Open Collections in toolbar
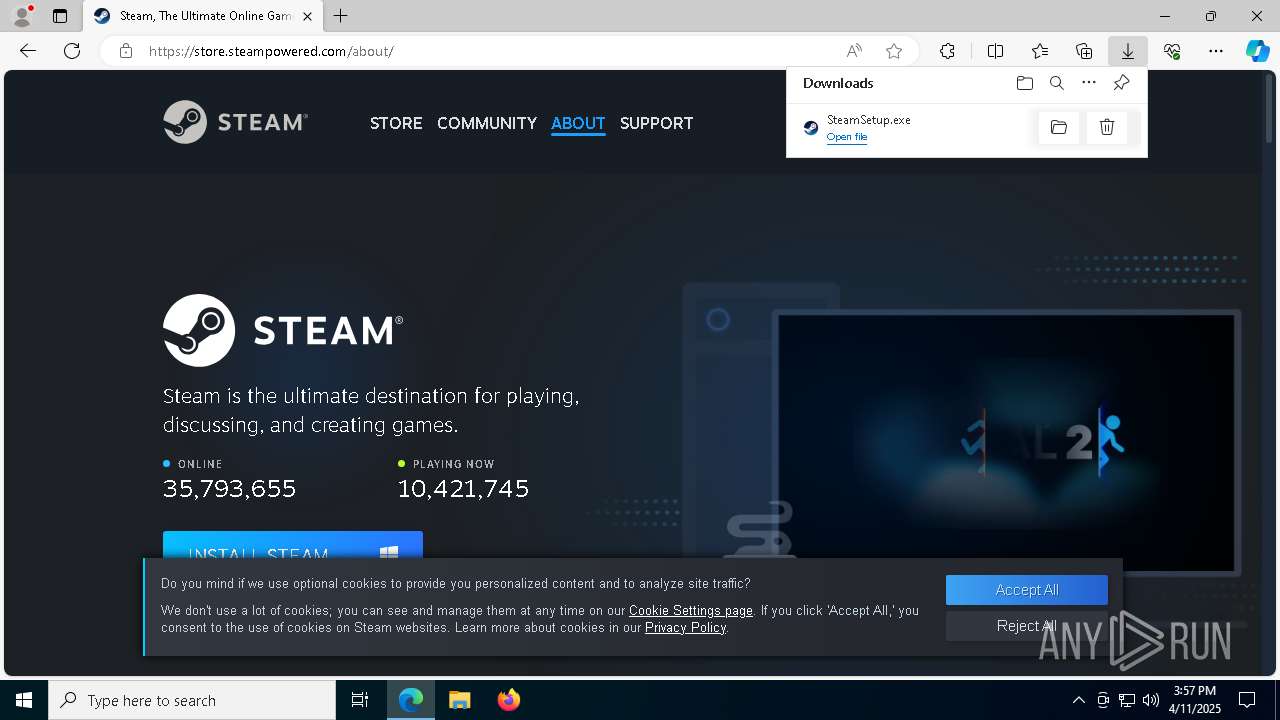The width and height of the screenshot is (1280, 720). click(x=1084, y=51)
